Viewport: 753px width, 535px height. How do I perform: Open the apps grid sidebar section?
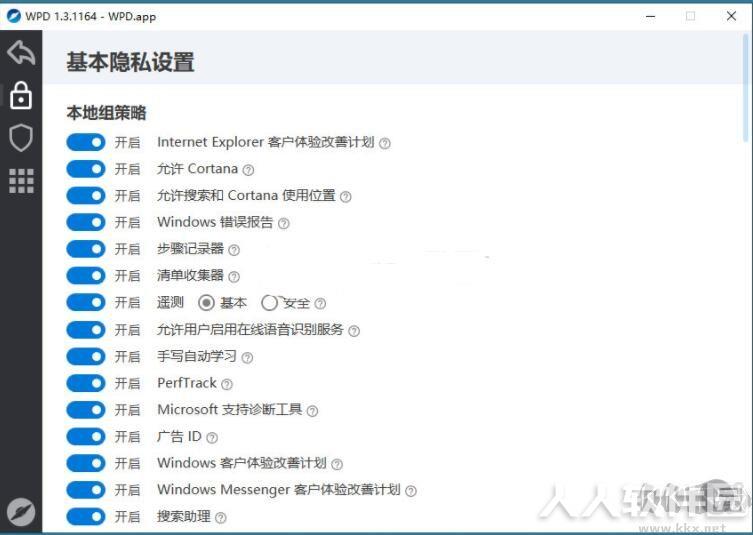[21, 181]
